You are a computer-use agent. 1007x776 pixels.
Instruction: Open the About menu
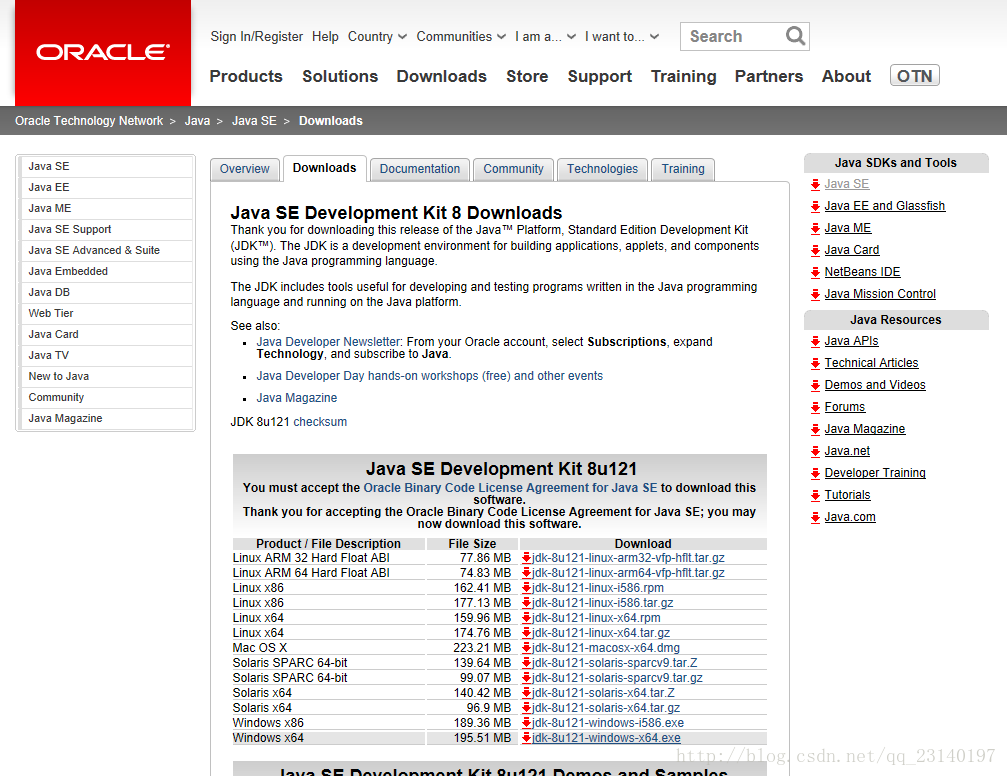point(846,76)
